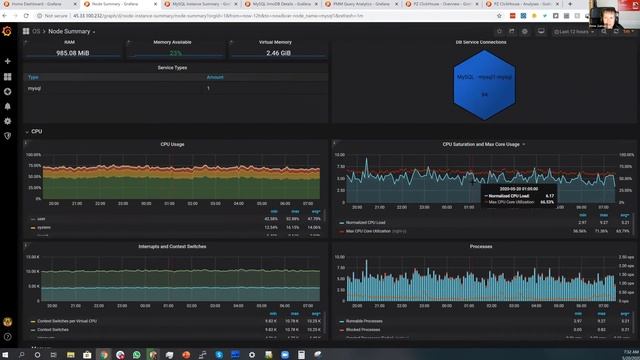Open WhatsApp from the Windows taskbar
This screenshot has width=640, height=360.
point(136,354)
